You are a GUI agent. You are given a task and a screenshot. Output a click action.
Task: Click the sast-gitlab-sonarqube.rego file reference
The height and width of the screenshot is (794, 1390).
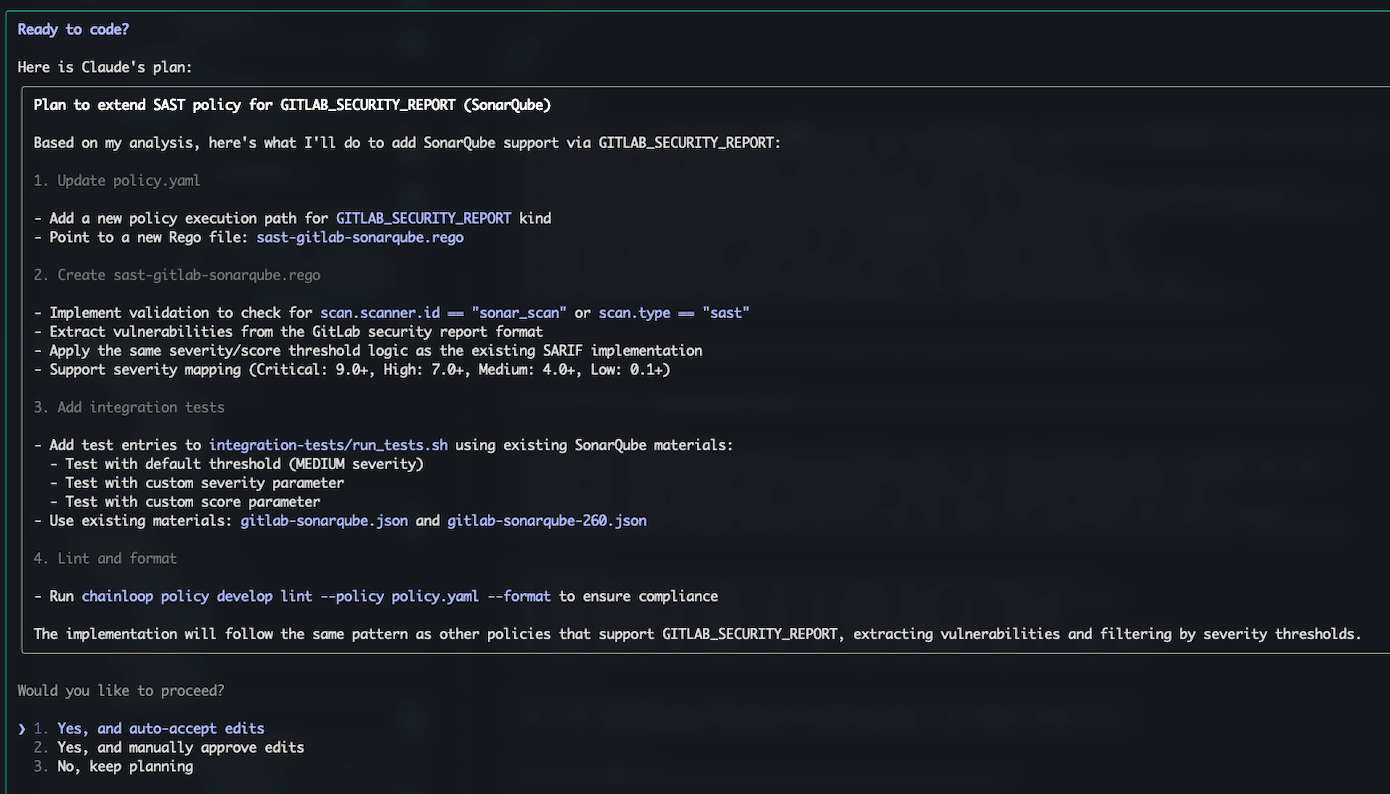pos(360,237)
